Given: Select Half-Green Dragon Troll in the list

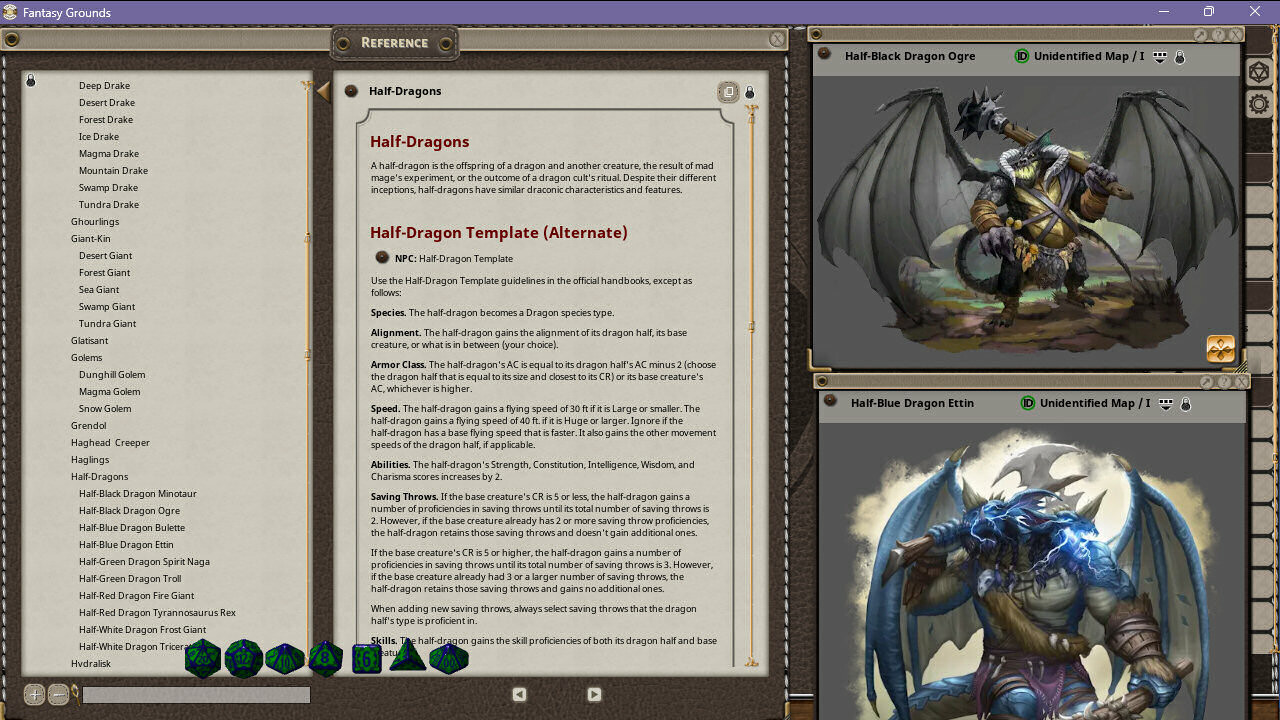Looking at the screenshot, I should [130, 579].
